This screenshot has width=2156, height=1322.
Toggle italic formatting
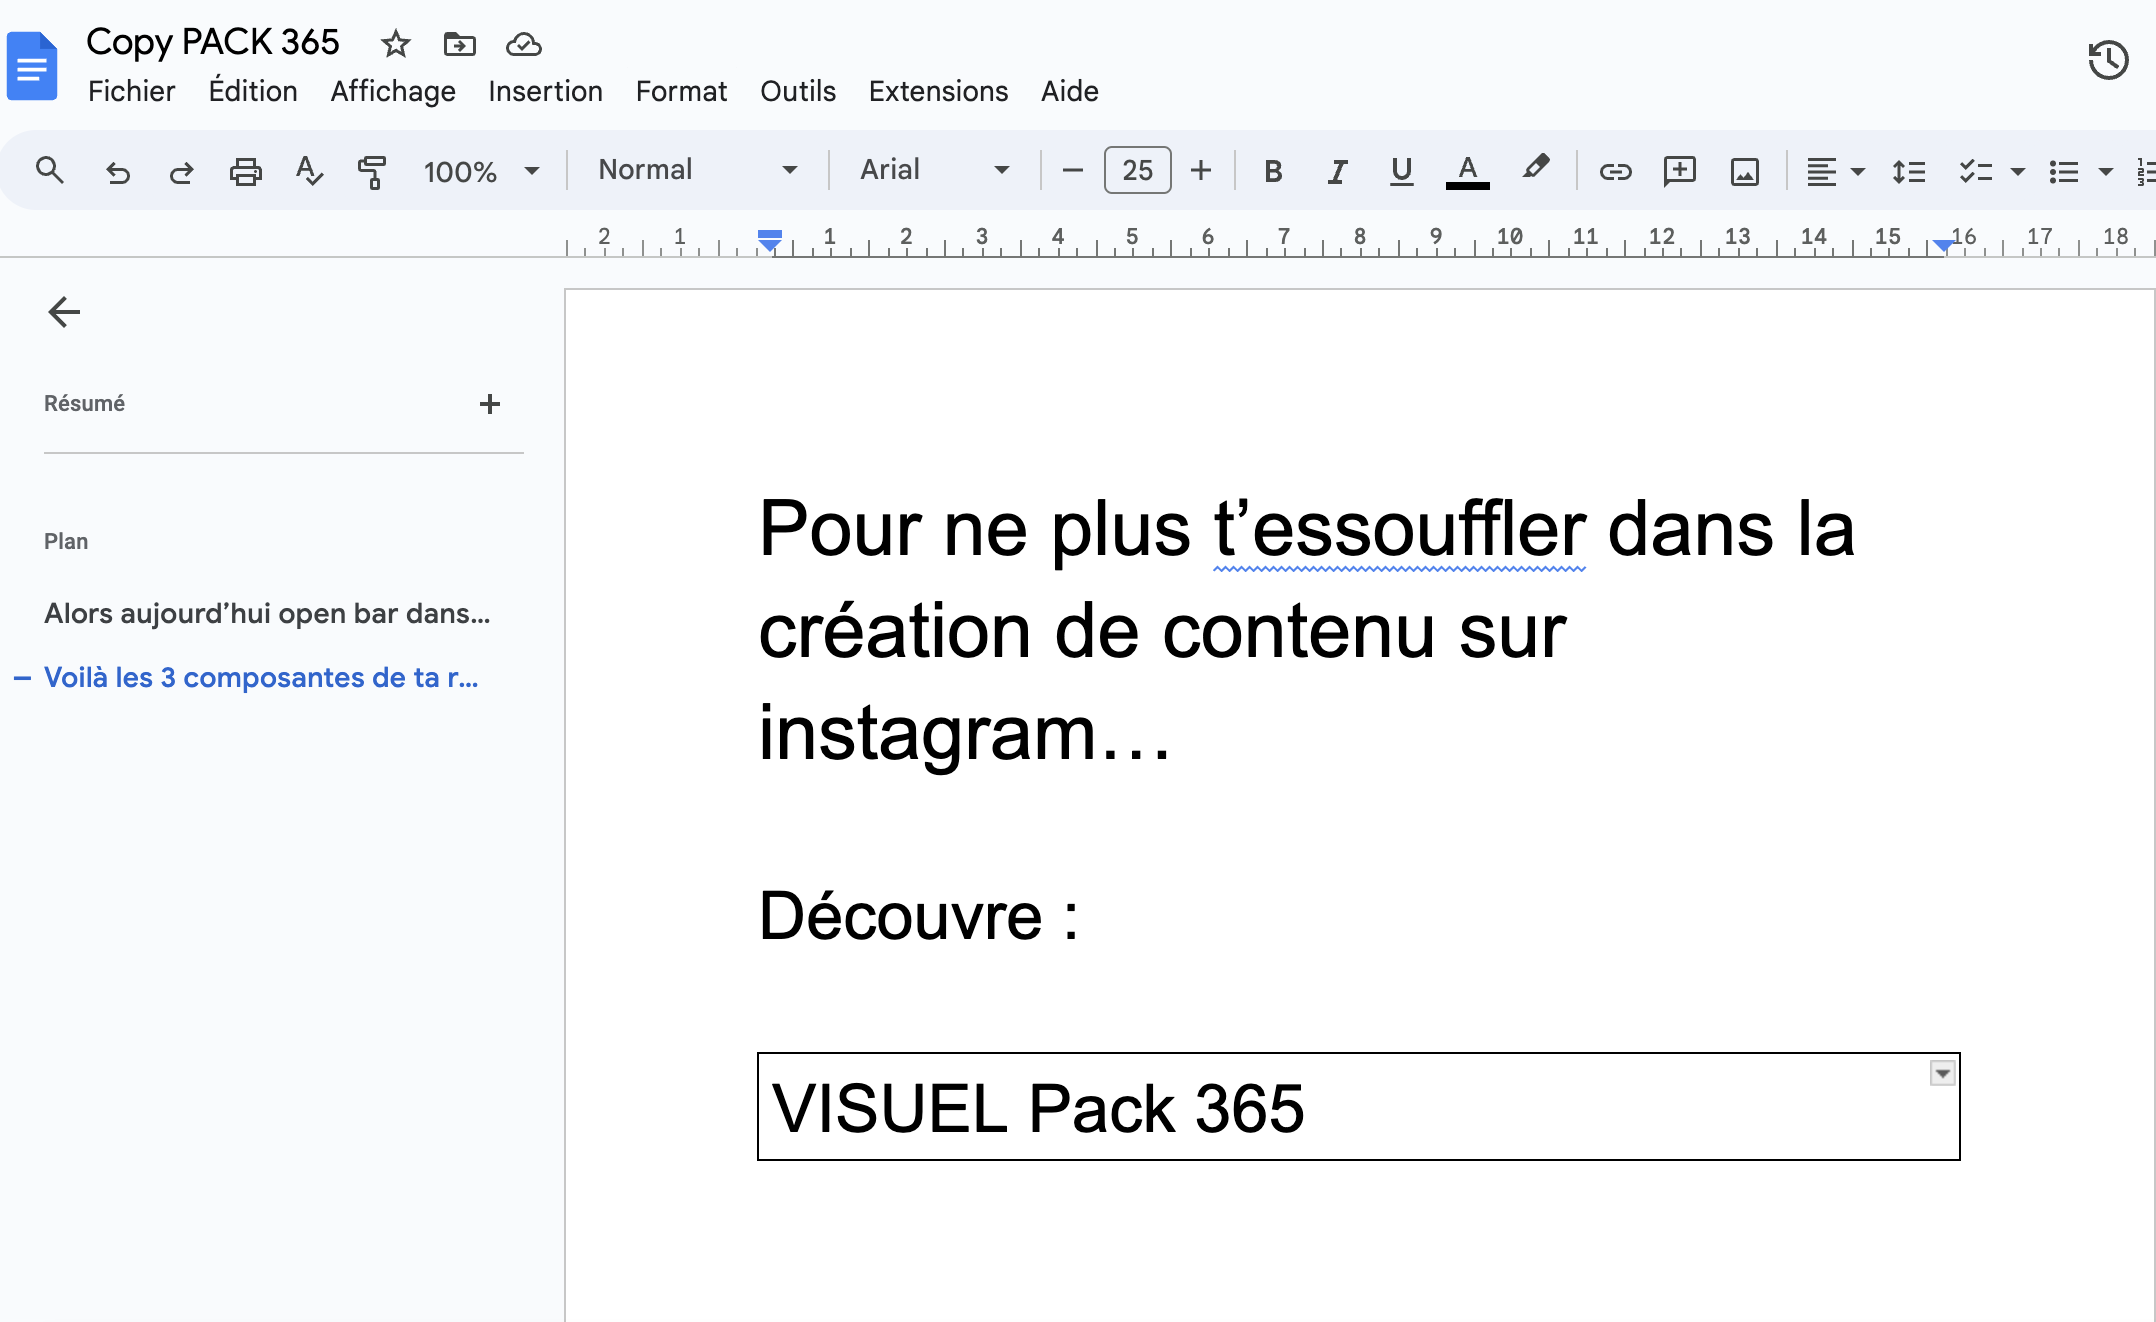click(1337, 172)
